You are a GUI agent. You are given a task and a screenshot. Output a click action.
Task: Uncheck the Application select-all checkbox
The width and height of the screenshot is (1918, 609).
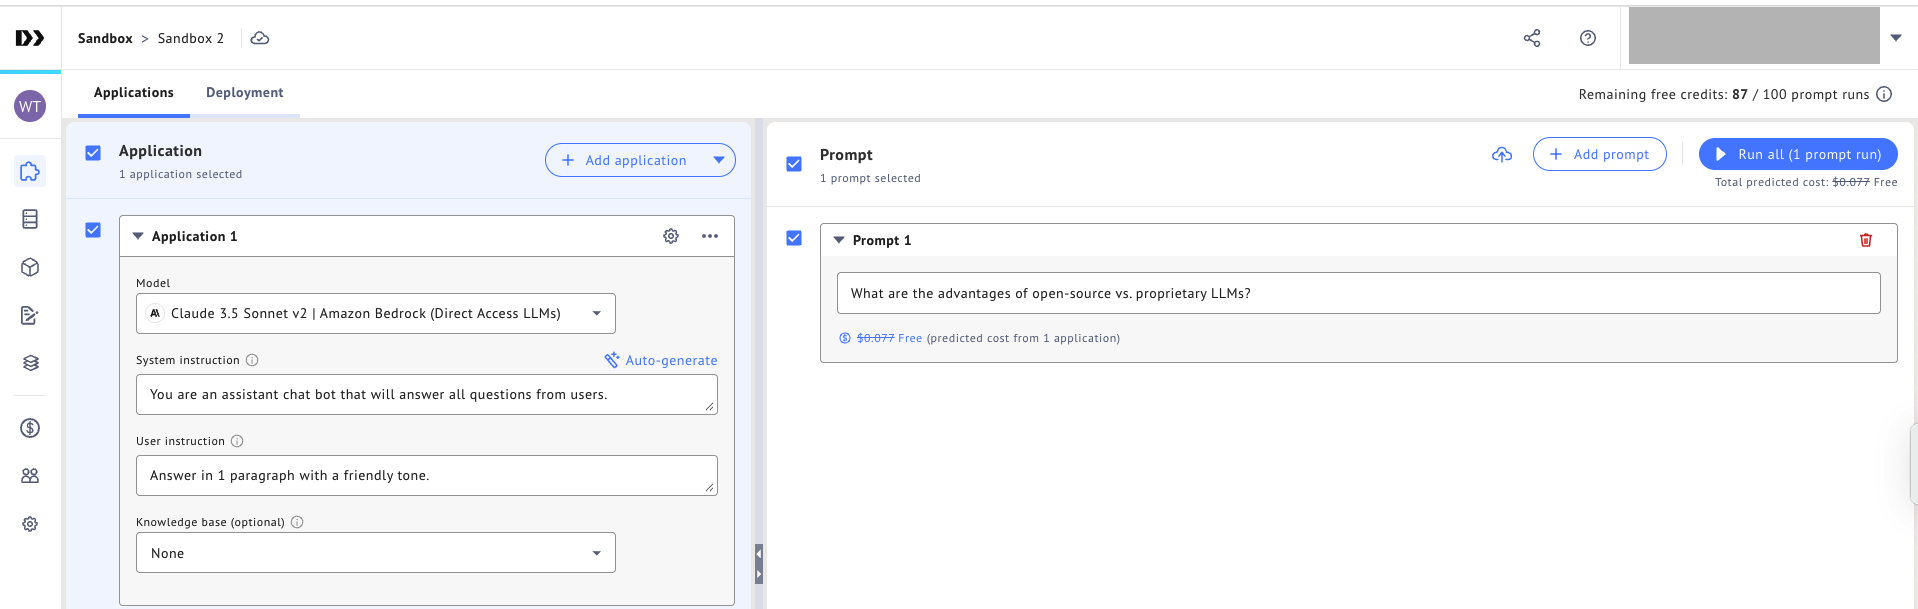click(x=93, y=153)
